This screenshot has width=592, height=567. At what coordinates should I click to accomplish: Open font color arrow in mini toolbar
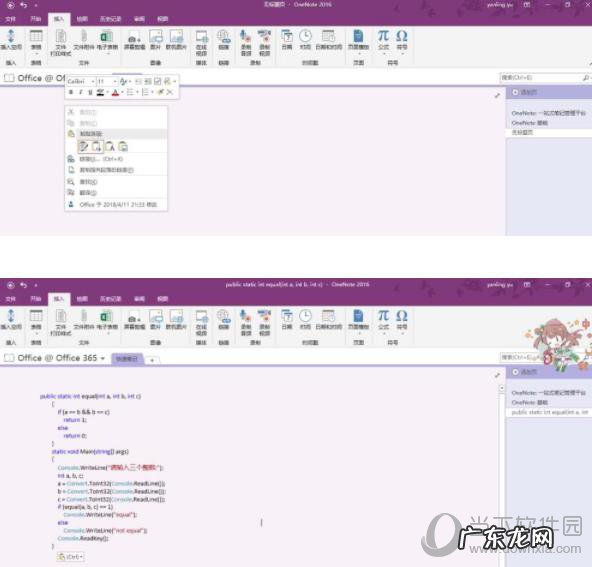click(x=122, y=92)
